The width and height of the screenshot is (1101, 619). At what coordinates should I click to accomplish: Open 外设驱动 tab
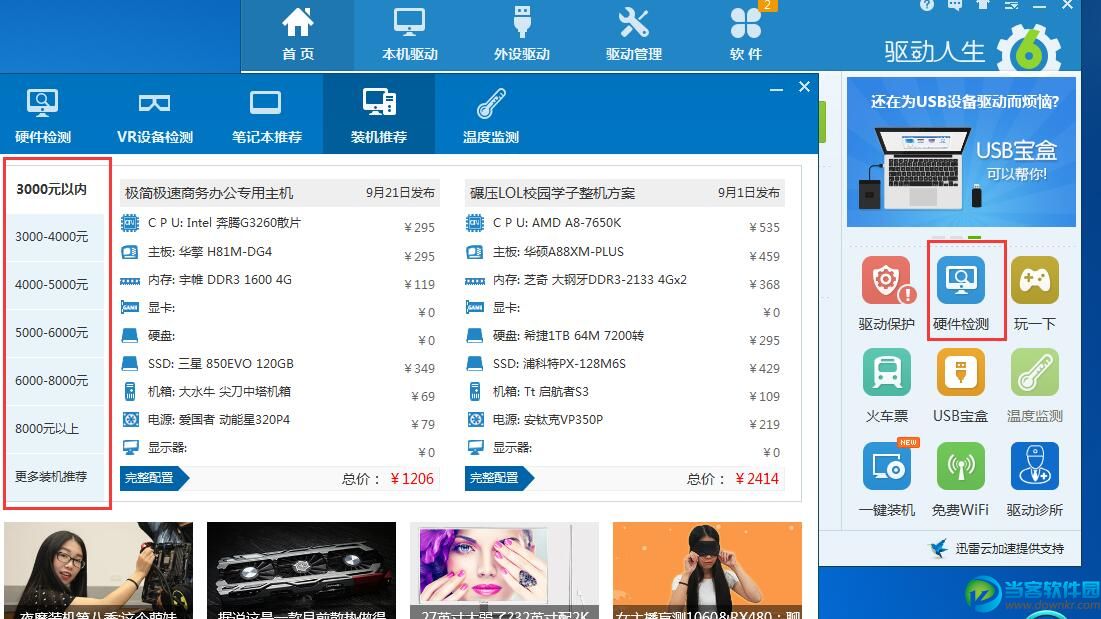pyautogui.click(x=521, y=34)
